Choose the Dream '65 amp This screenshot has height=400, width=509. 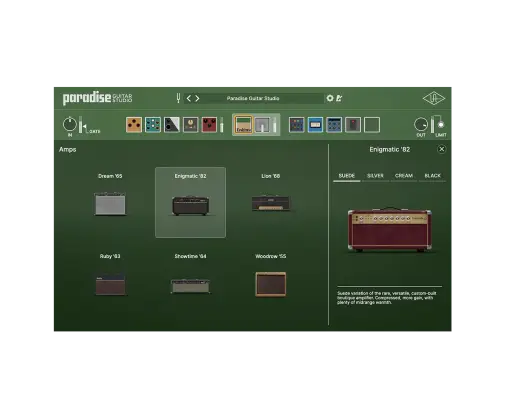pyautogui.click(x=110, y=202)
